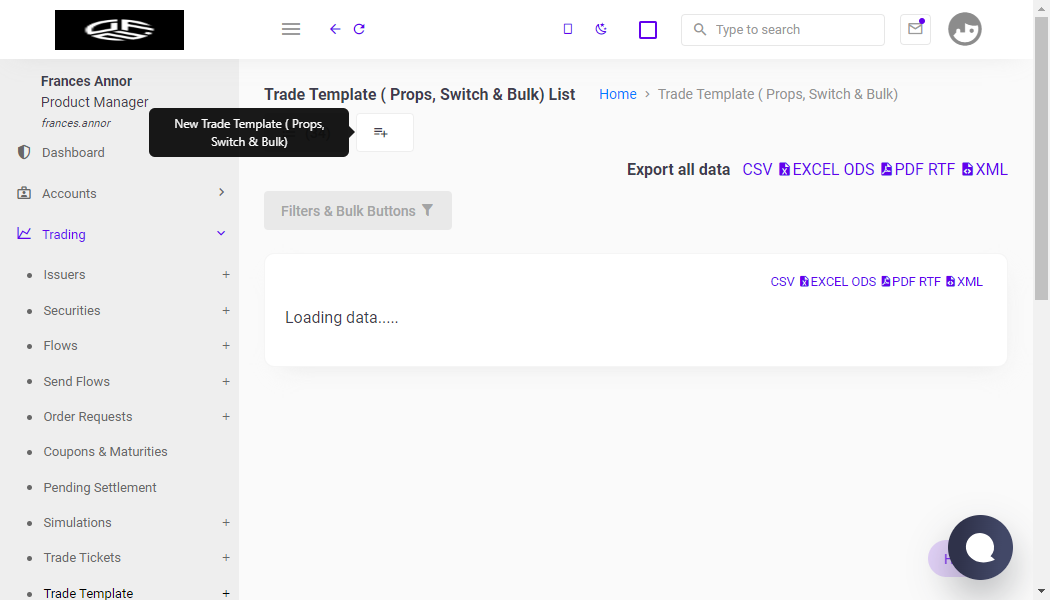Open Order Requests submenu item
Screen dimensions: 1050x600
click(88, 417)
